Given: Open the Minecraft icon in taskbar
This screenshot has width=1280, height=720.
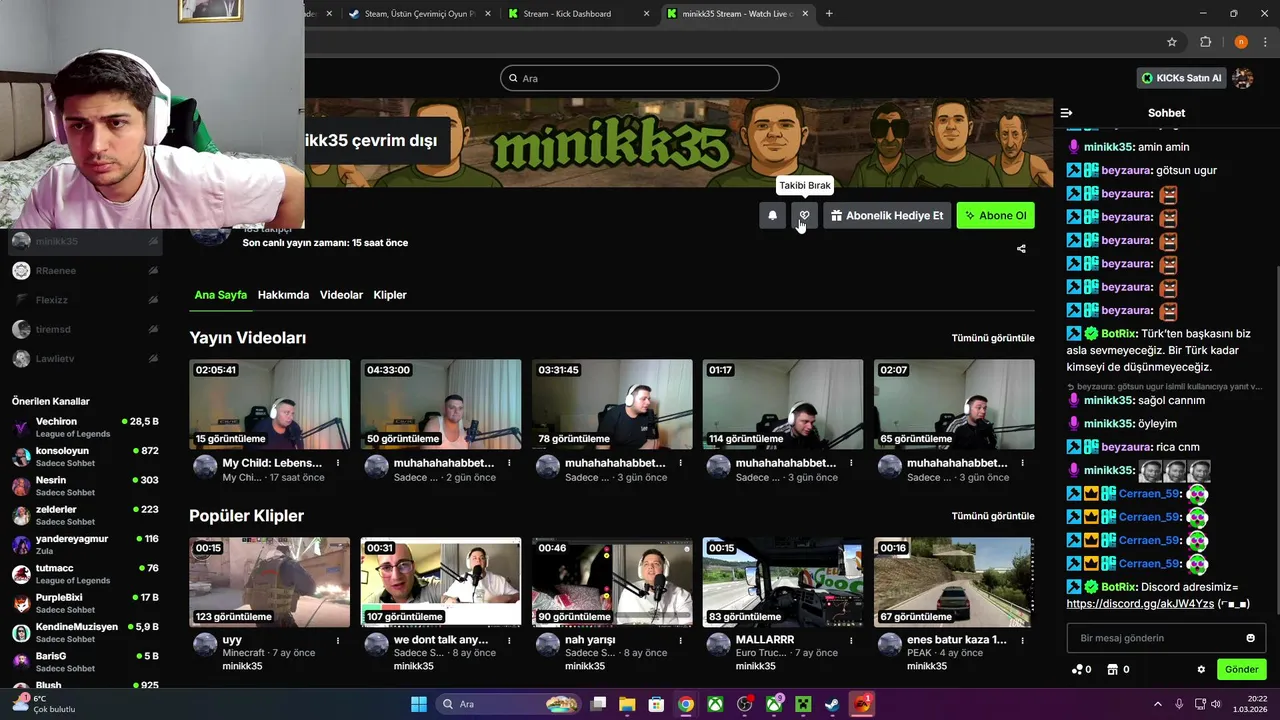Looking at the screenshot, I should tap(803, 704).
